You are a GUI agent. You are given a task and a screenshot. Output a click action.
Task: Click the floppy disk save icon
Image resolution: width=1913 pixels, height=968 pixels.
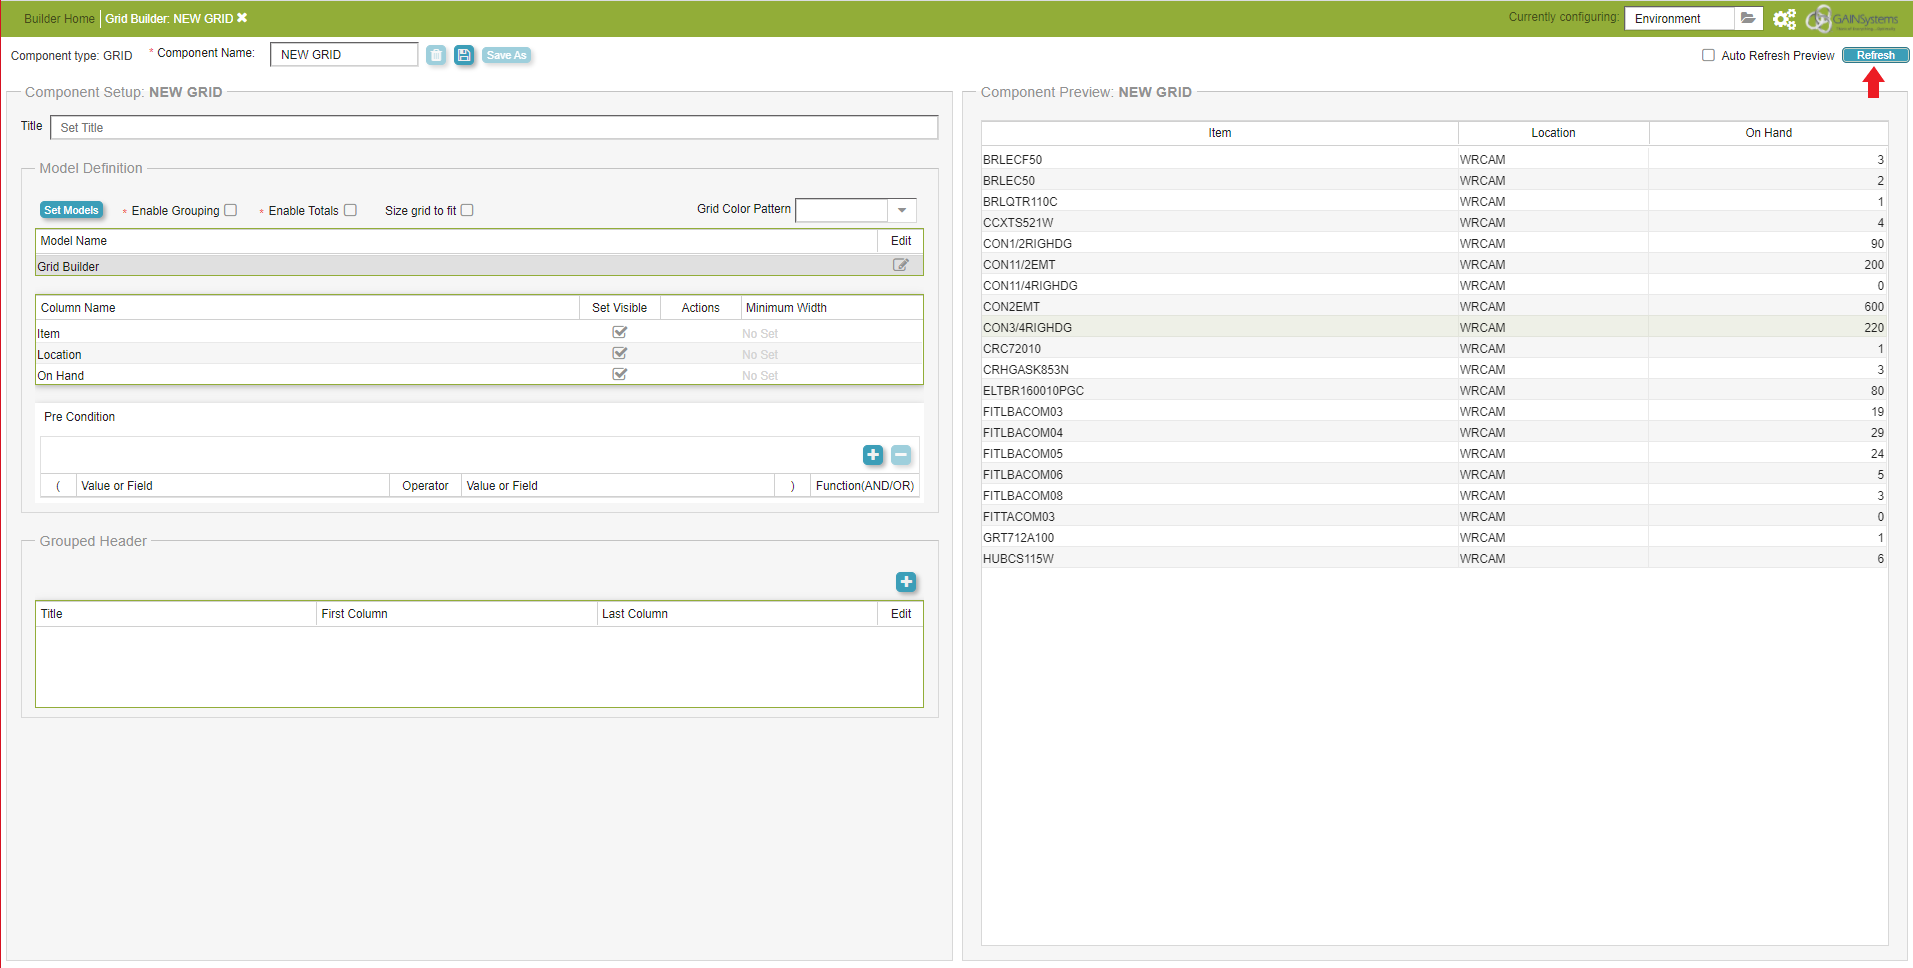464,55
